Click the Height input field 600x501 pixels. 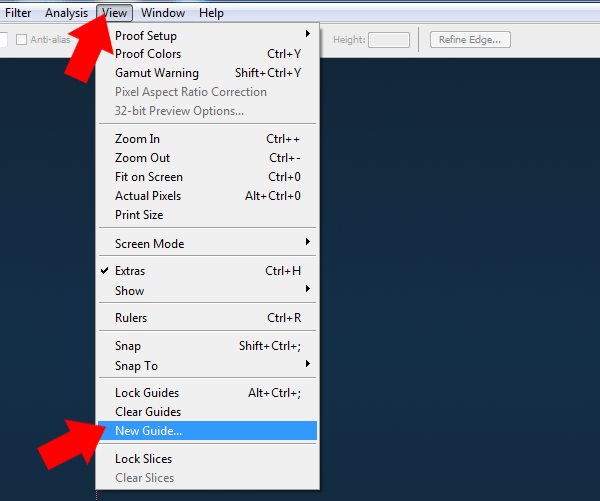(x=389, y=40)
